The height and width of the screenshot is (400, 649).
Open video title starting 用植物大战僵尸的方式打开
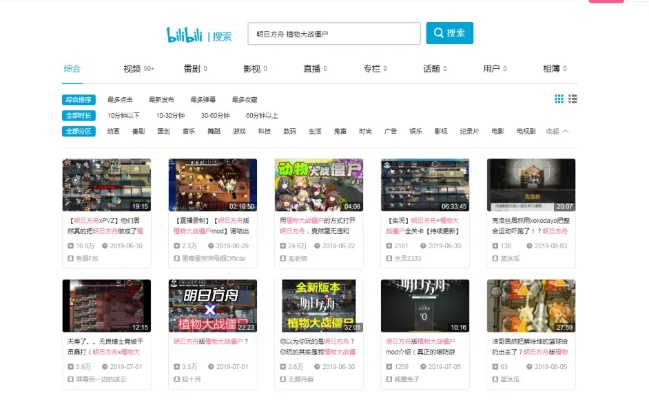317,226
